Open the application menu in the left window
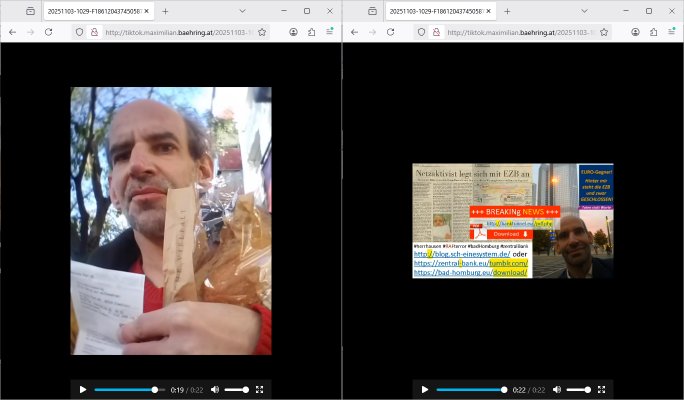 point(329,32)
